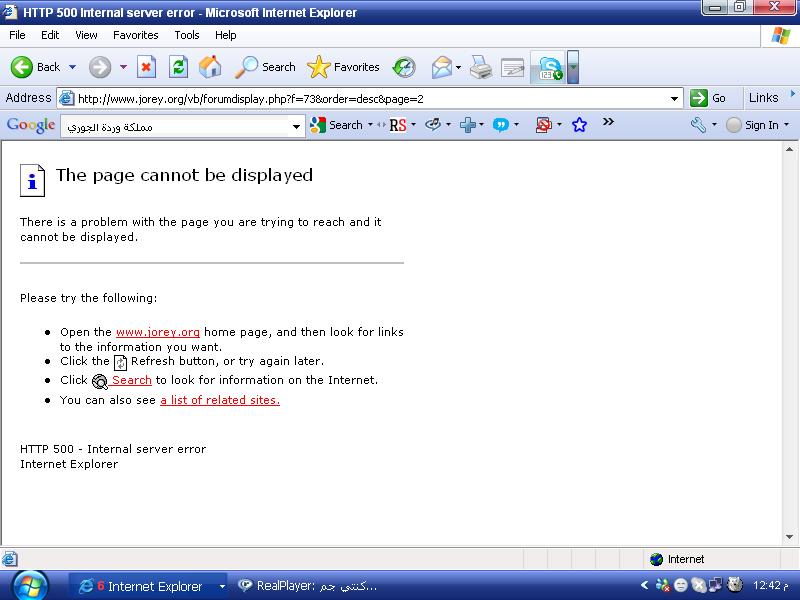Click the Refresh page icon

click(178, 67)
